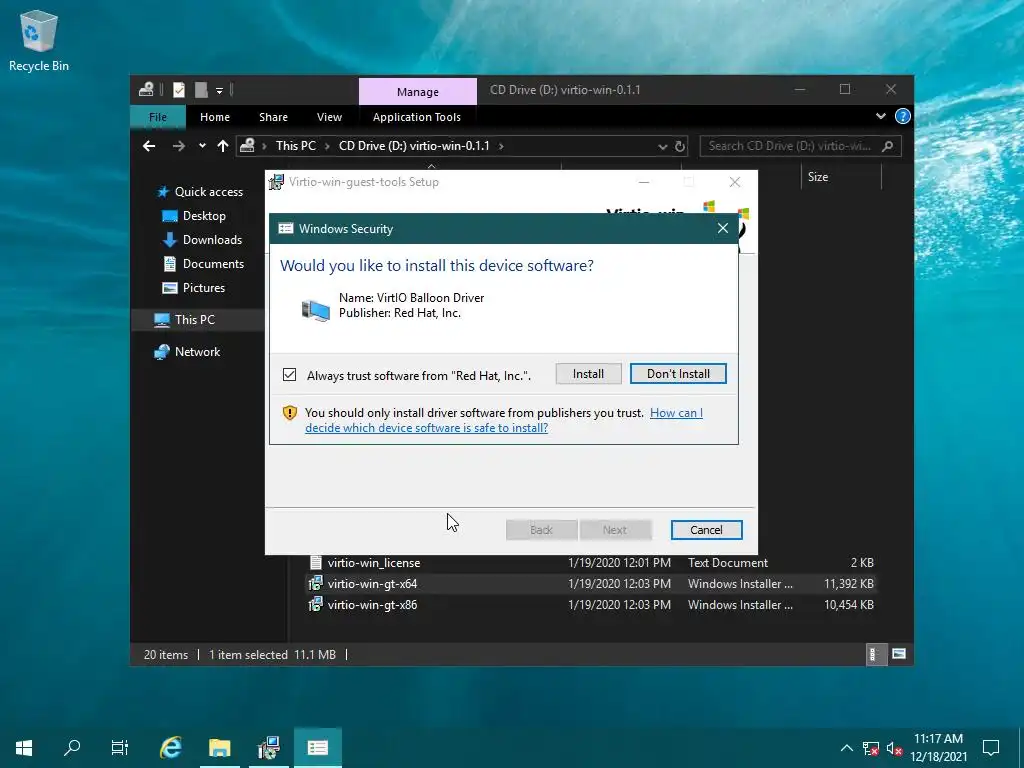
Task: Cancel the Virtio-win-guest-tools Setup
Action: [706, 530]
